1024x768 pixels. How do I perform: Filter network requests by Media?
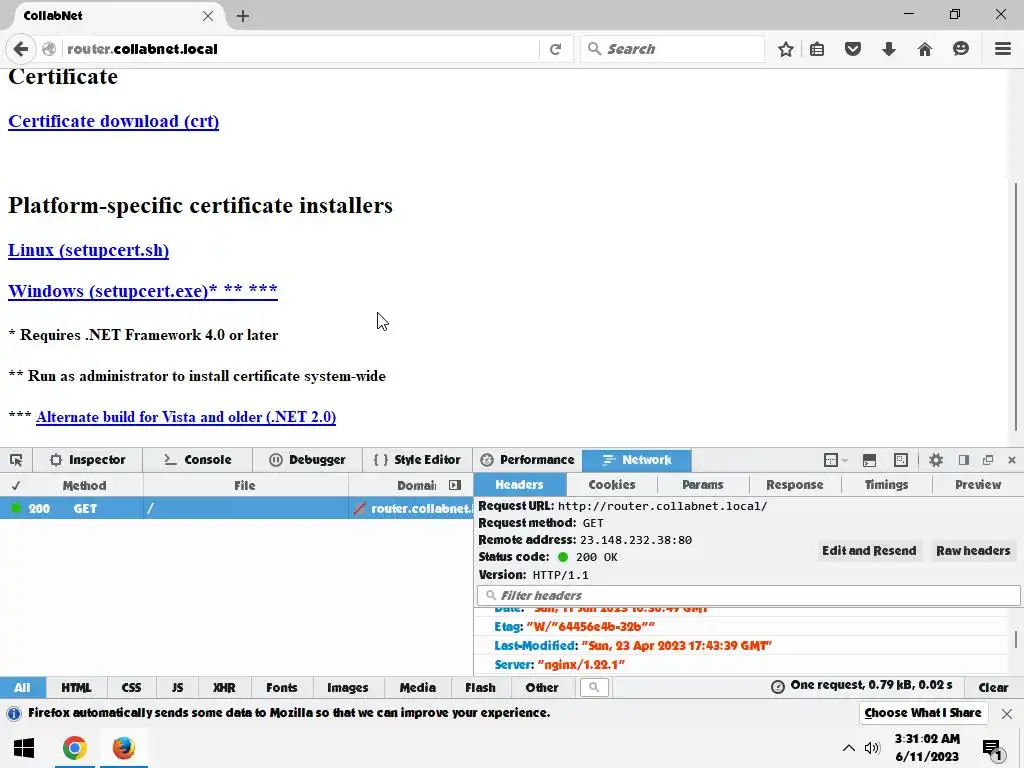(417, 687)
